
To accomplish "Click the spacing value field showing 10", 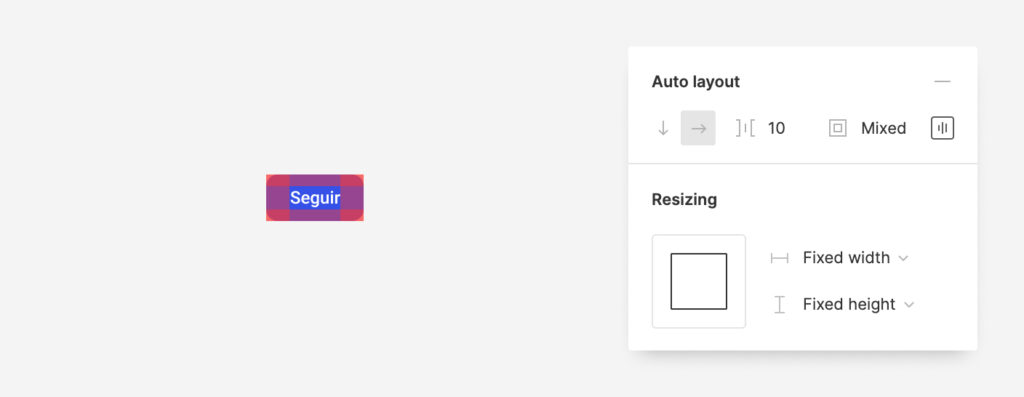I will click(776, 129).
